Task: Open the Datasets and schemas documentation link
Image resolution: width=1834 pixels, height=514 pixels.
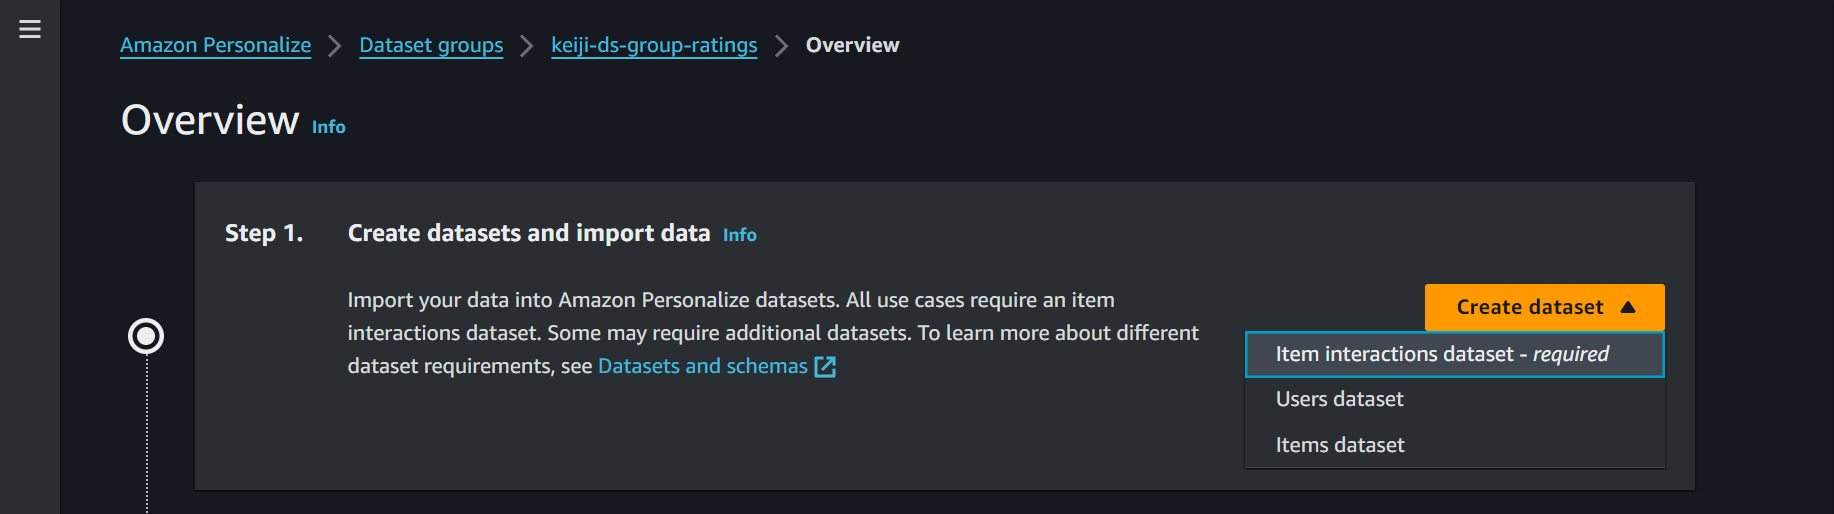Action: coord(702,366)
